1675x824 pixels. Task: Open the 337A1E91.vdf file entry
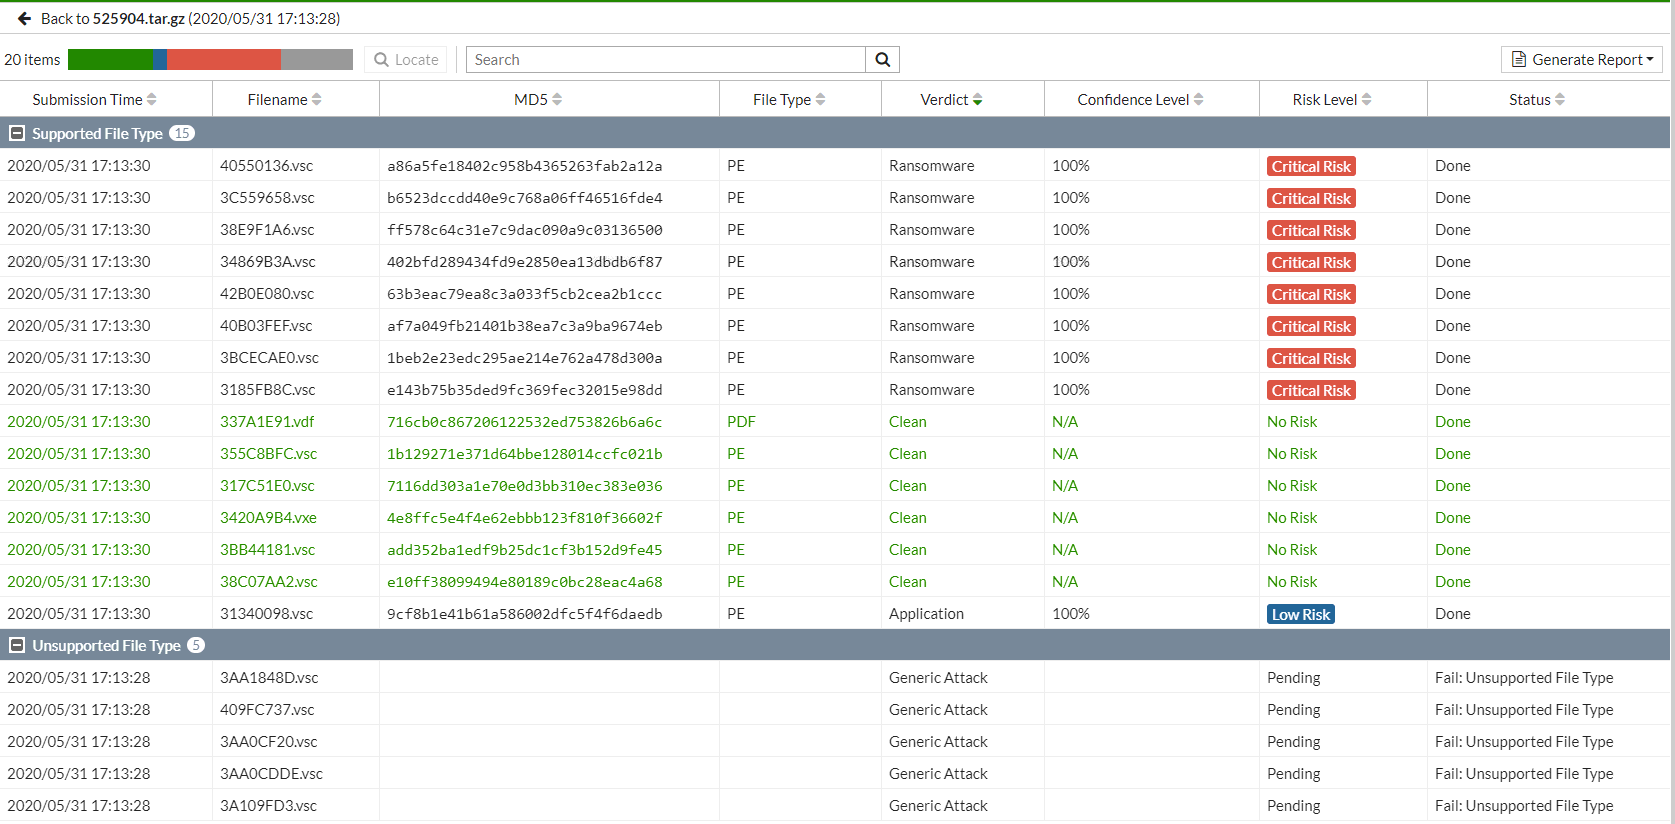point(267,422)
